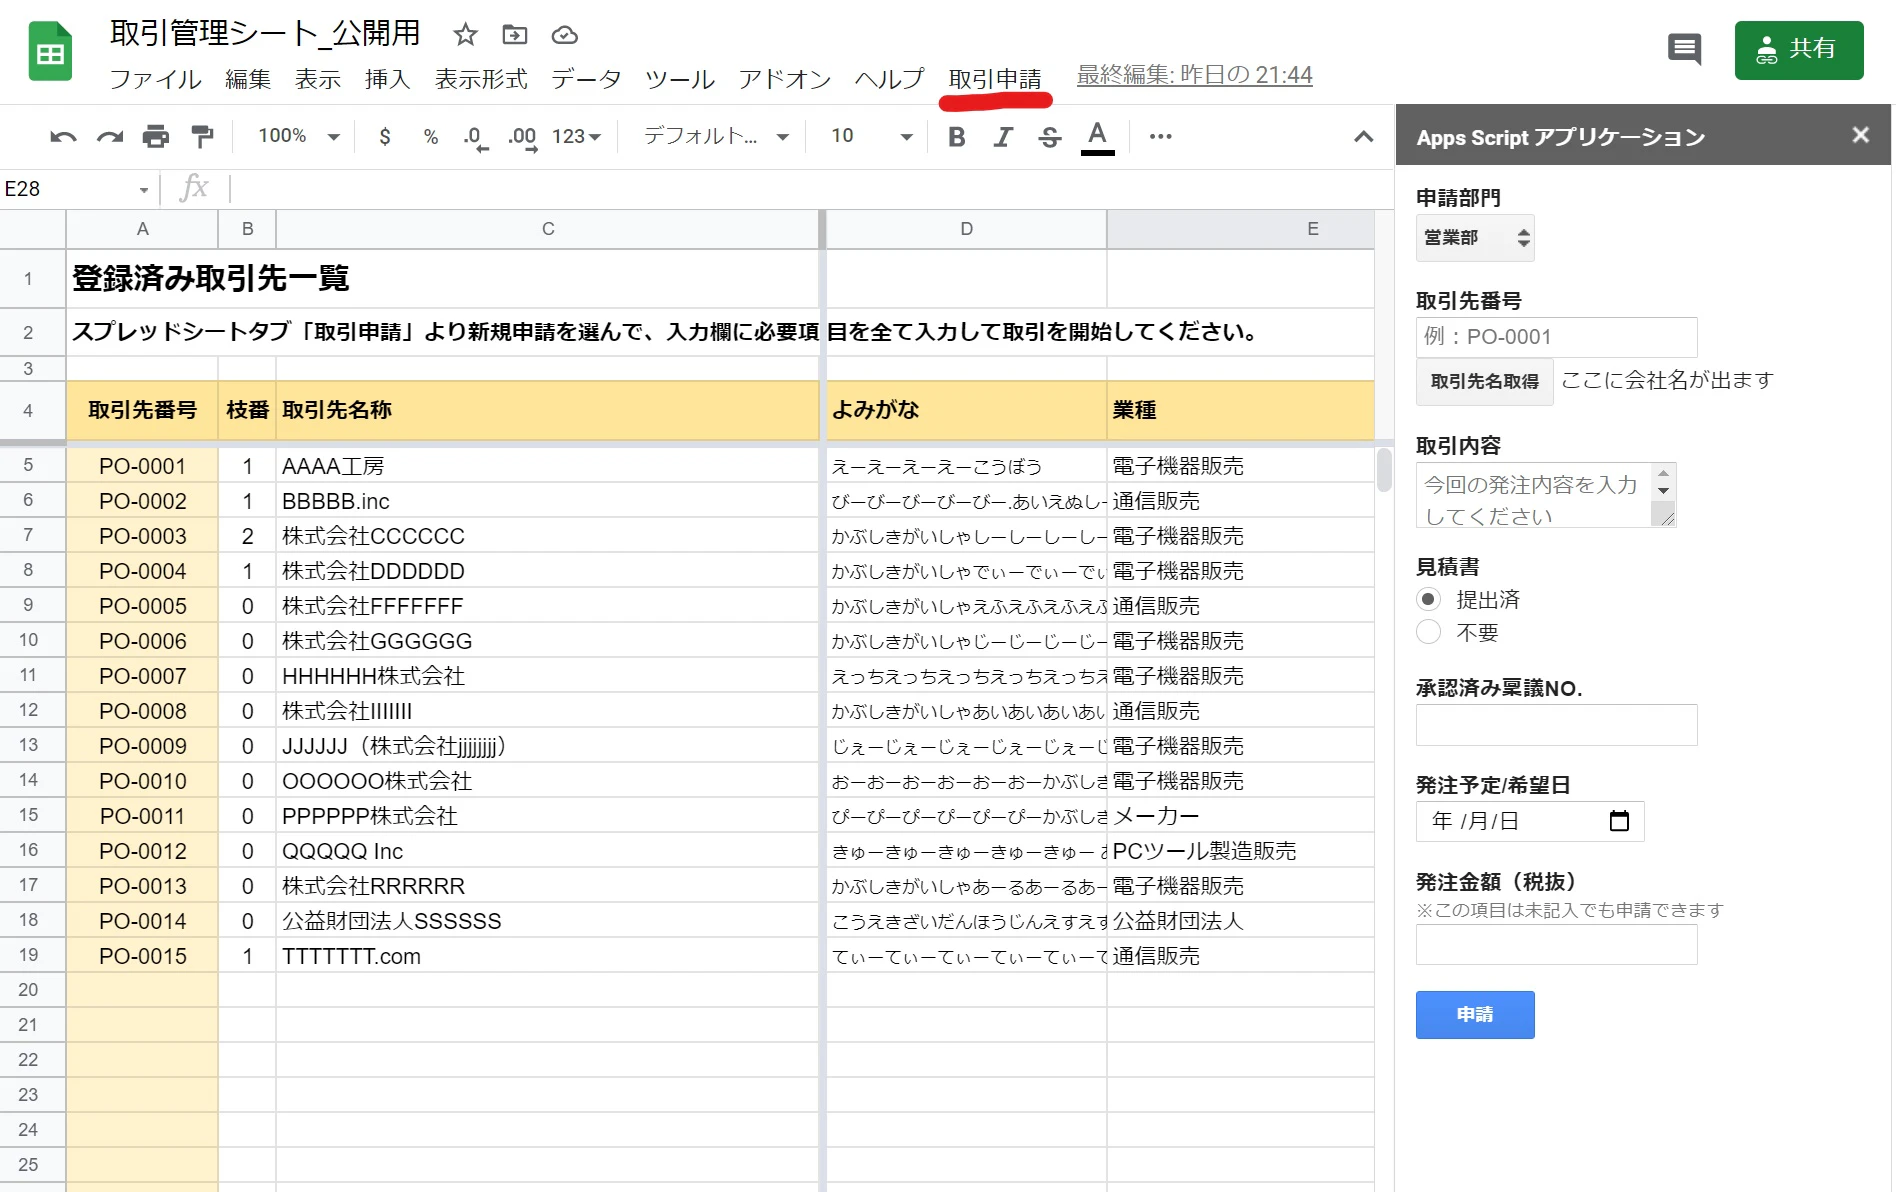Viewport: 1896px width, 1192px height.
Task: Focus the 発注金額（税抜） input field
Action: [x=1556, y=945]
